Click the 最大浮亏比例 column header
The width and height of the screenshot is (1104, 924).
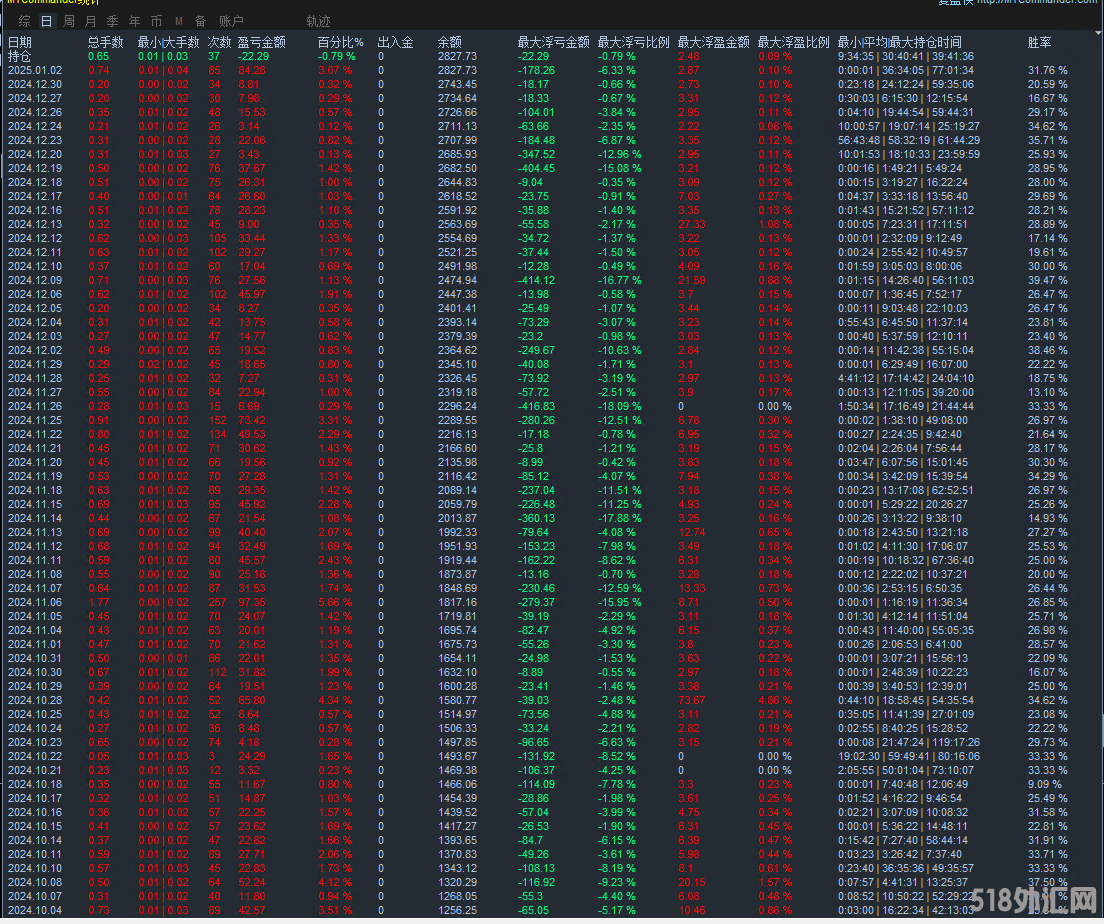point(634,42)
